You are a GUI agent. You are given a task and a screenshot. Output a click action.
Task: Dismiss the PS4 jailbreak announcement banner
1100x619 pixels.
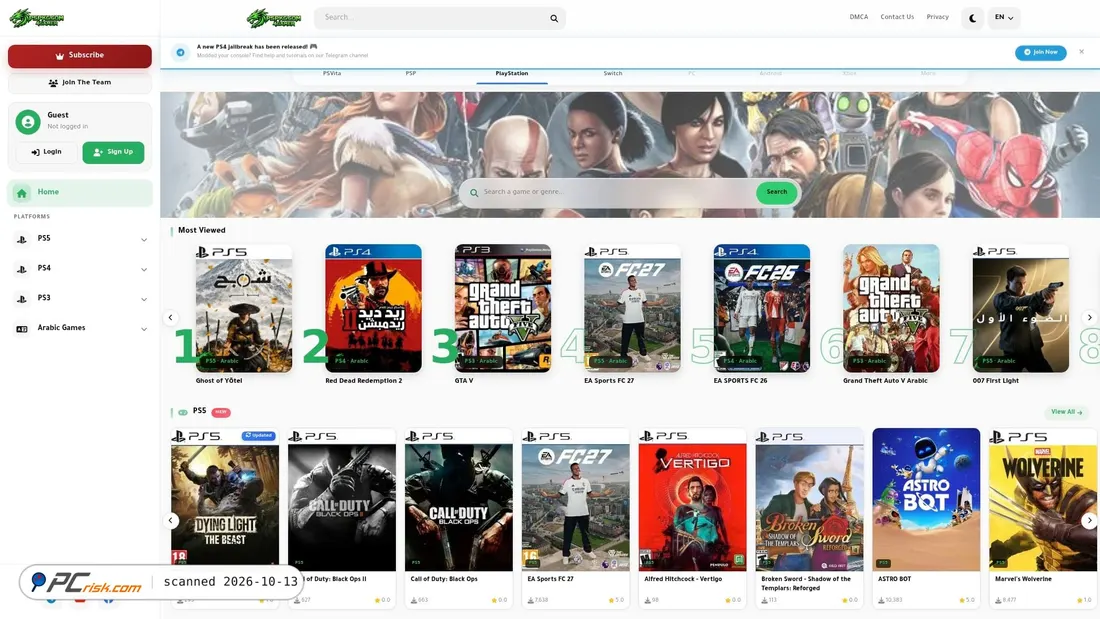click(x=1081, y=52)
